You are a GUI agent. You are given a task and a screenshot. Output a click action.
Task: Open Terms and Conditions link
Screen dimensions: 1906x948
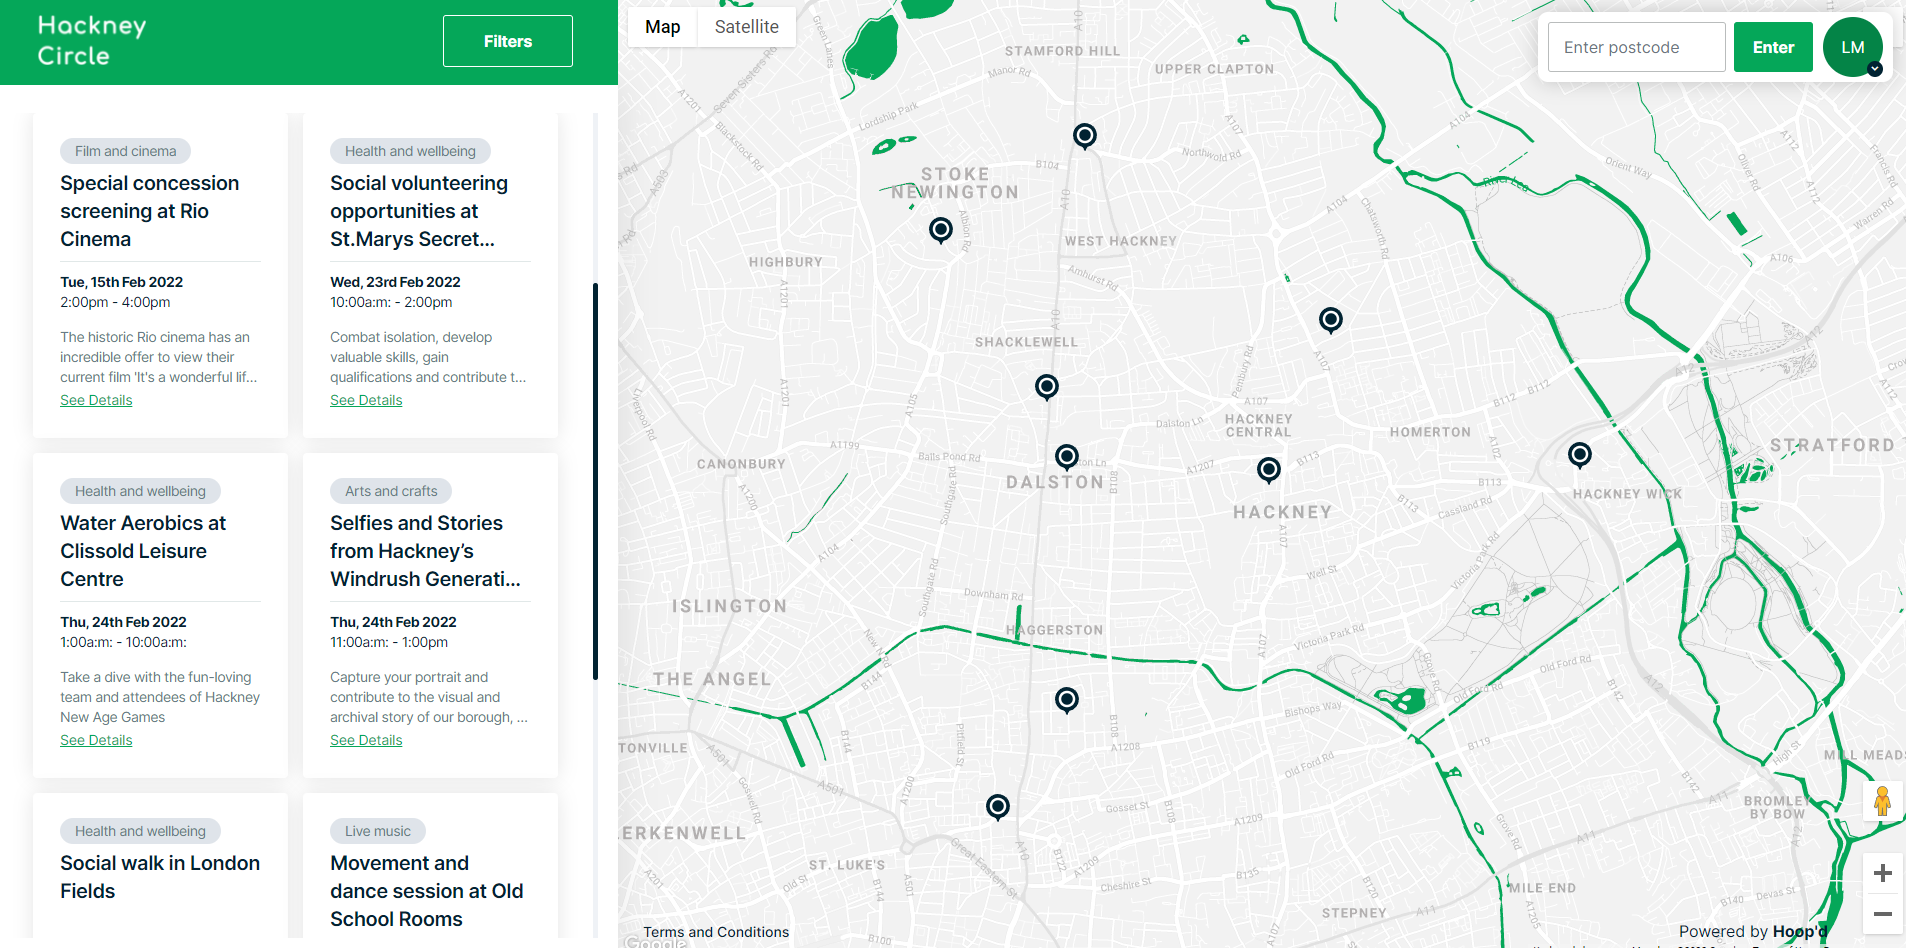(x=716, y=932)
